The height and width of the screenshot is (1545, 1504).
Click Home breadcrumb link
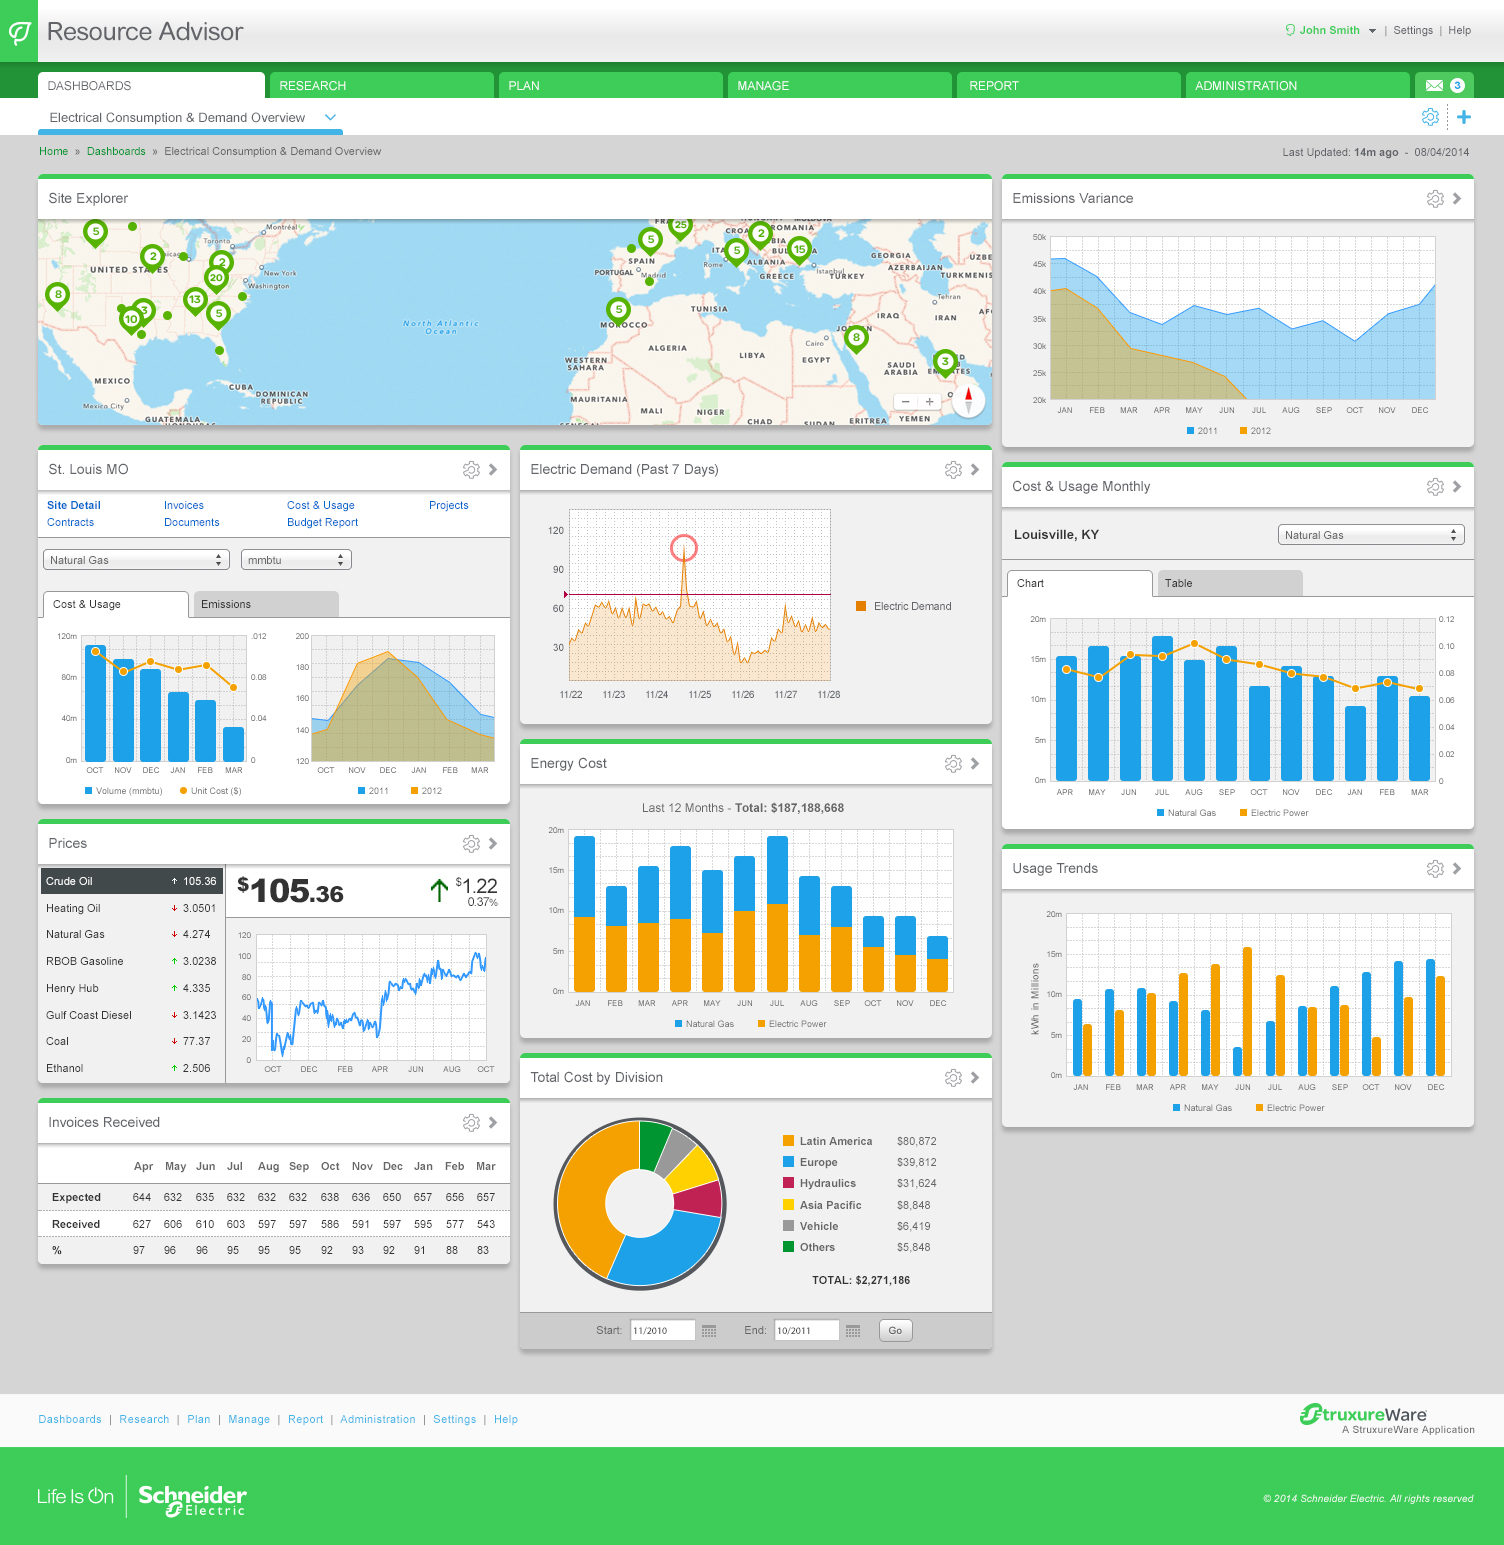[x=53, y=151]
